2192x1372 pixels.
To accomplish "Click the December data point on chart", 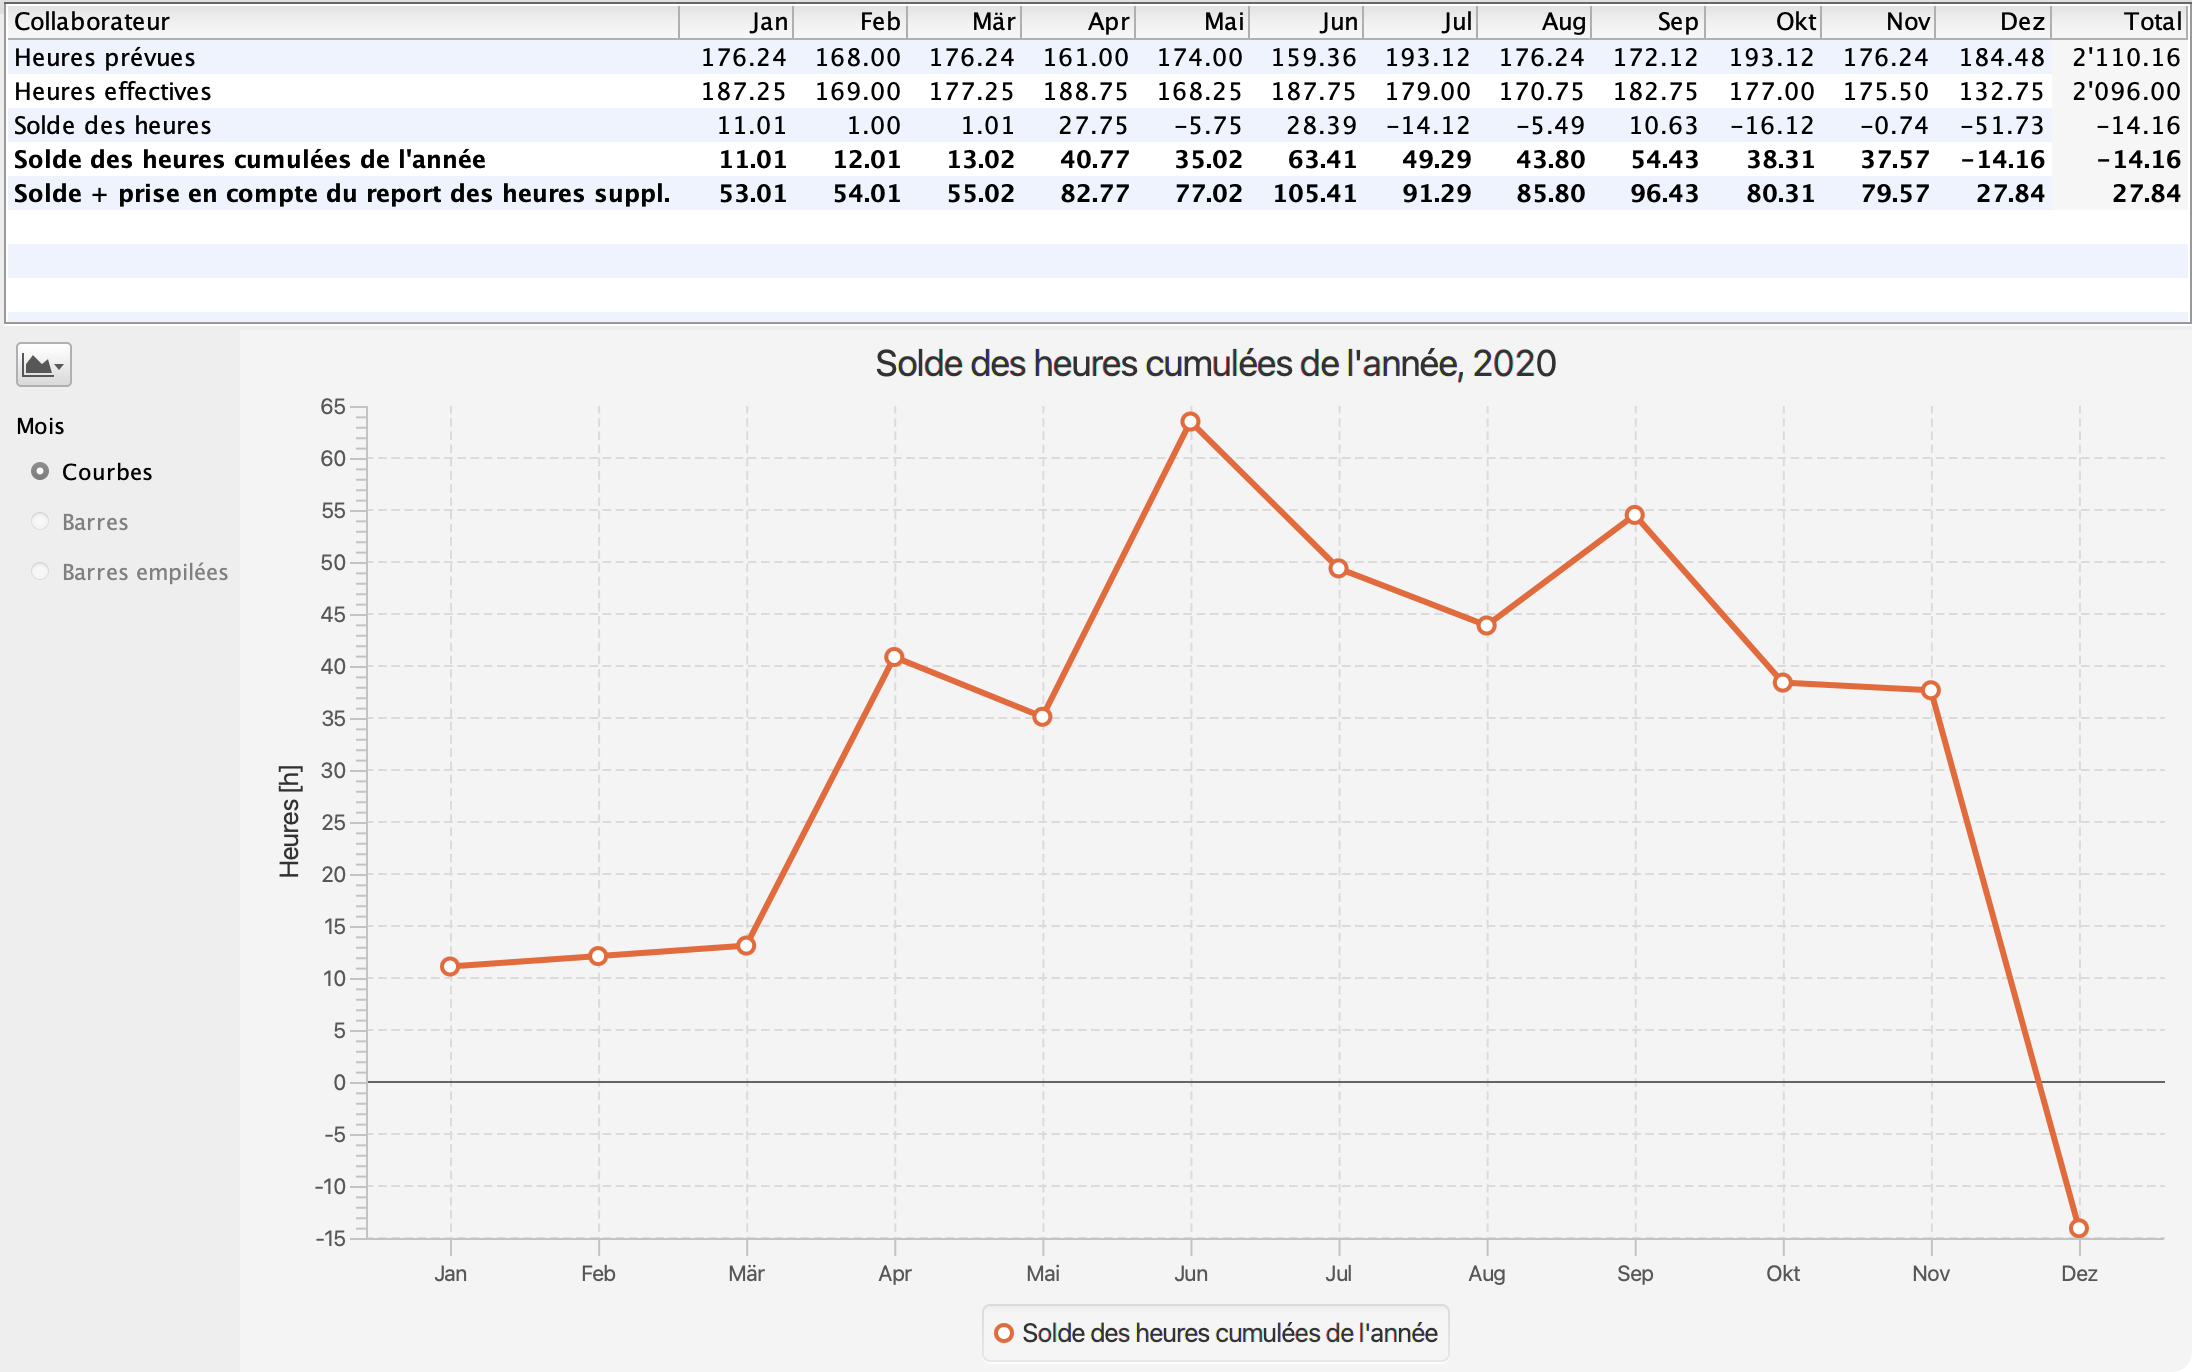I will pyautogui.click(x=2079, y=1228).
